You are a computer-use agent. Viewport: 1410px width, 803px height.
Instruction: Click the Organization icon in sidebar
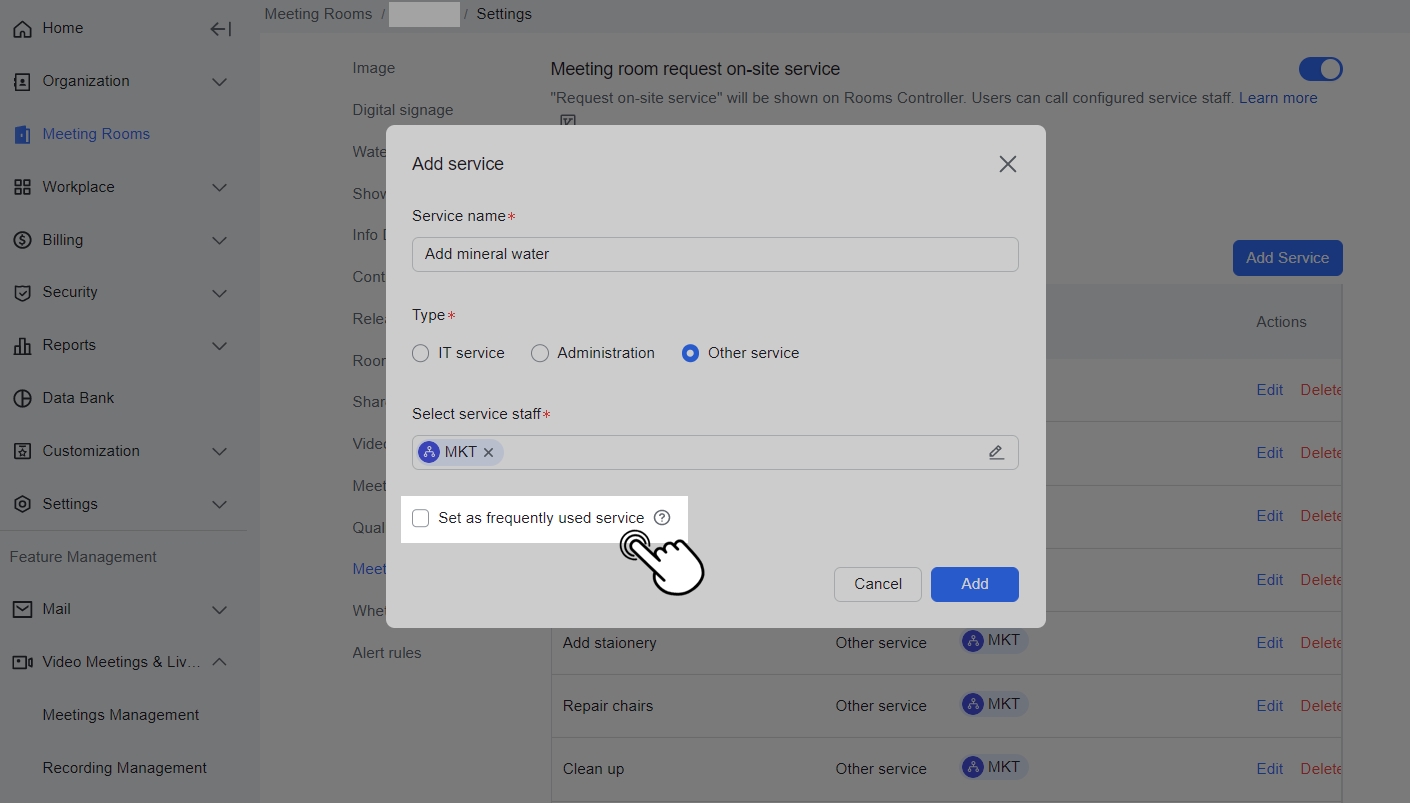22,82
